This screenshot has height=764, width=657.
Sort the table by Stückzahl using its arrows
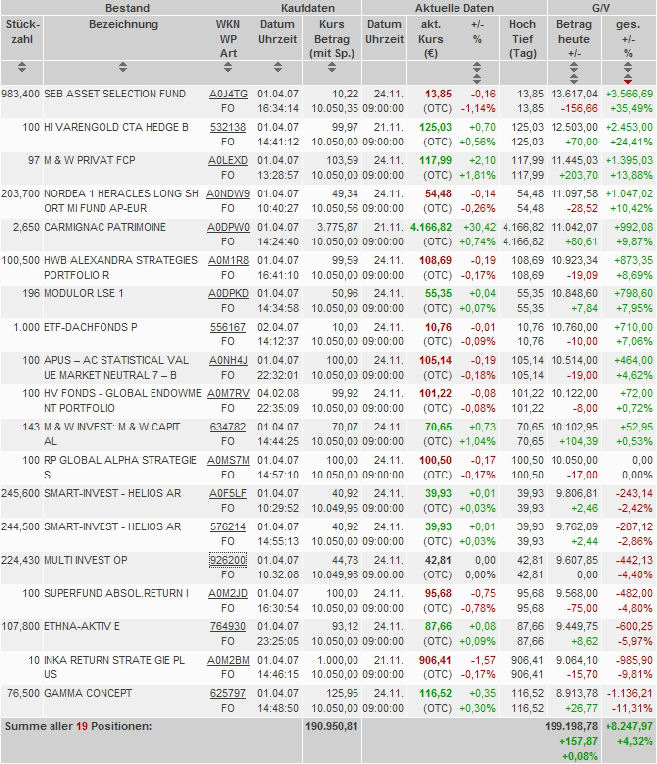(22, 67)
